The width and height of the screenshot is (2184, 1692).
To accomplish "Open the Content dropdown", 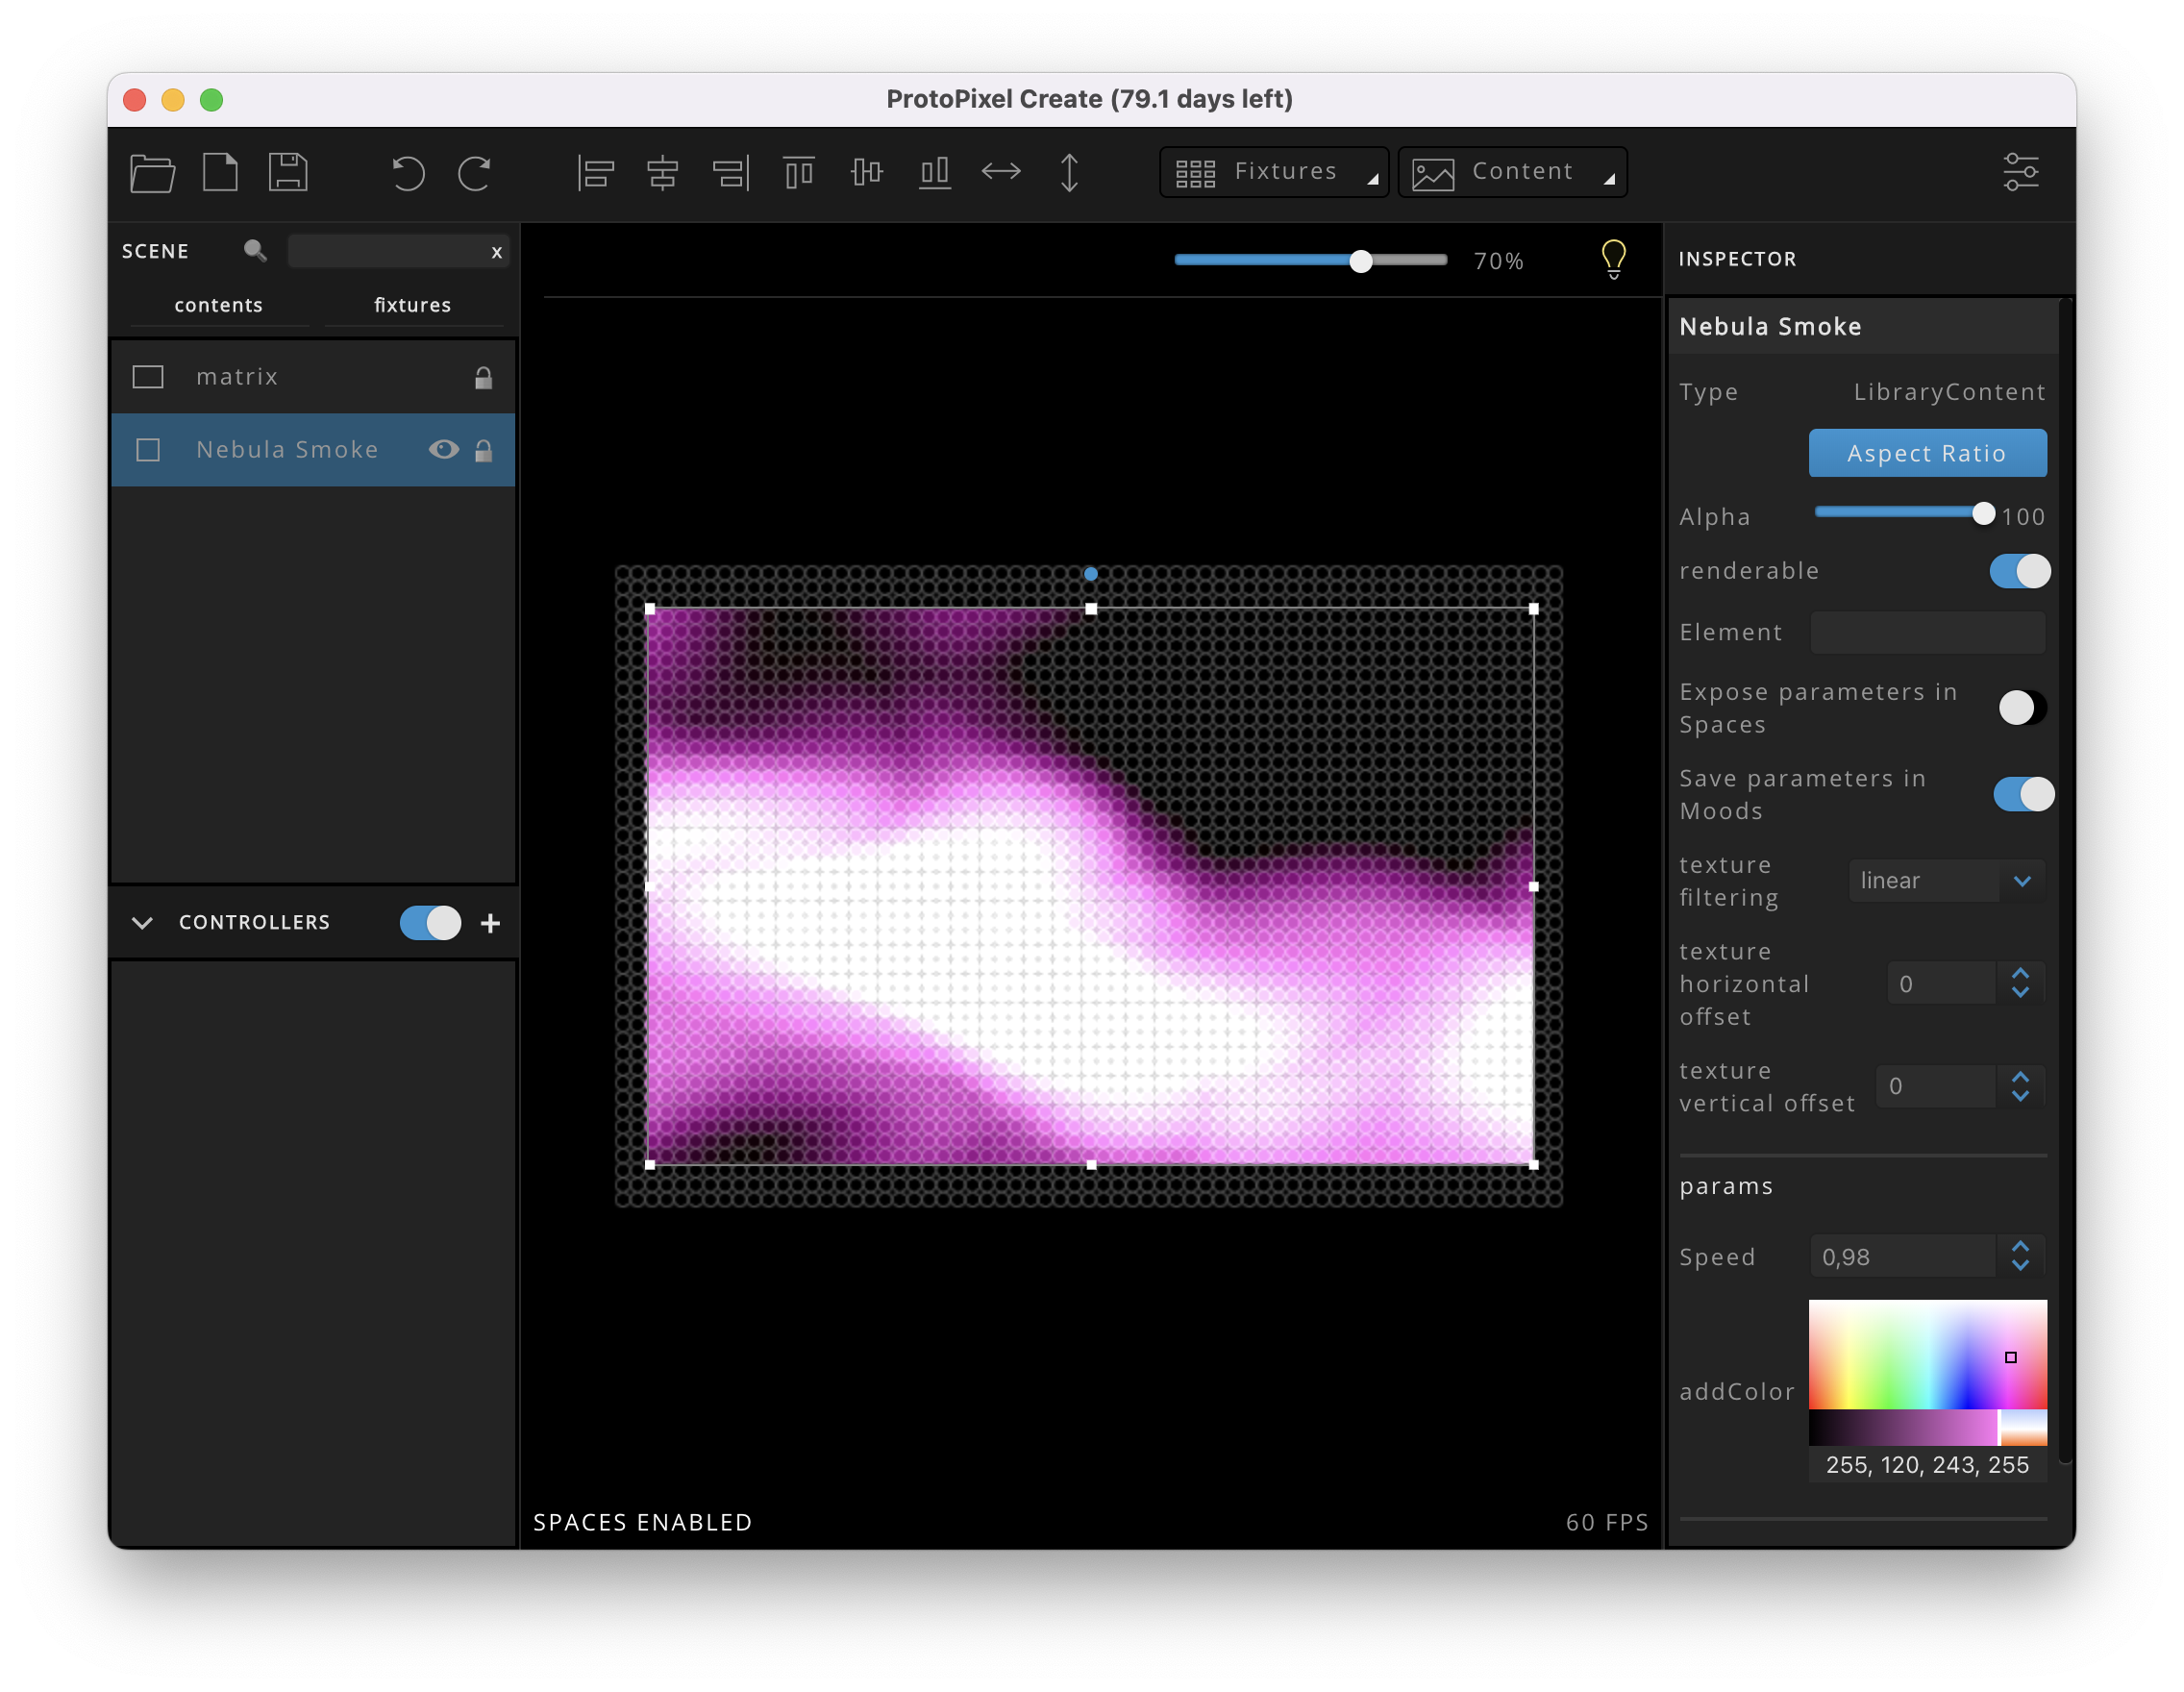I will tap(1512, 172).
